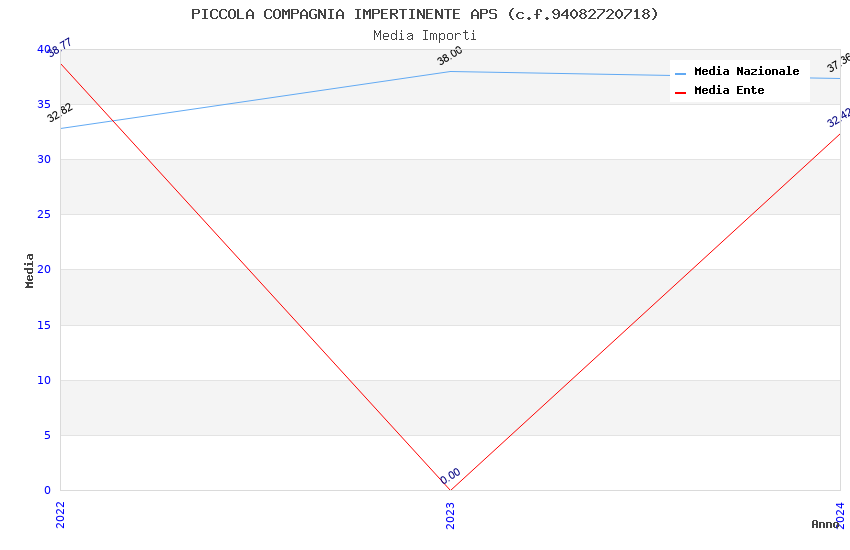Click the Anno x-axis title
Screen dimensions: 850x550
(825, 524)
